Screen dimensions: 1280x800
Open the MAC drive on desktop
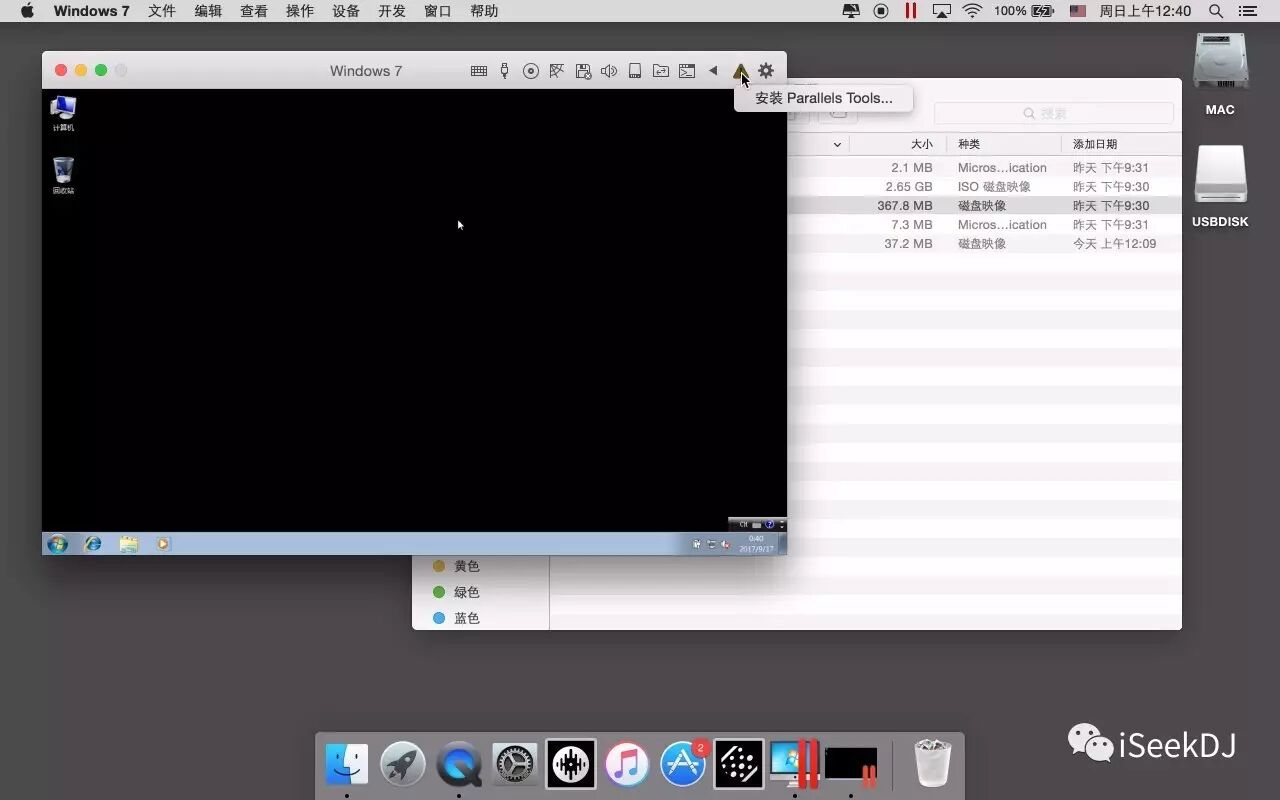[x=1220, y=75]
